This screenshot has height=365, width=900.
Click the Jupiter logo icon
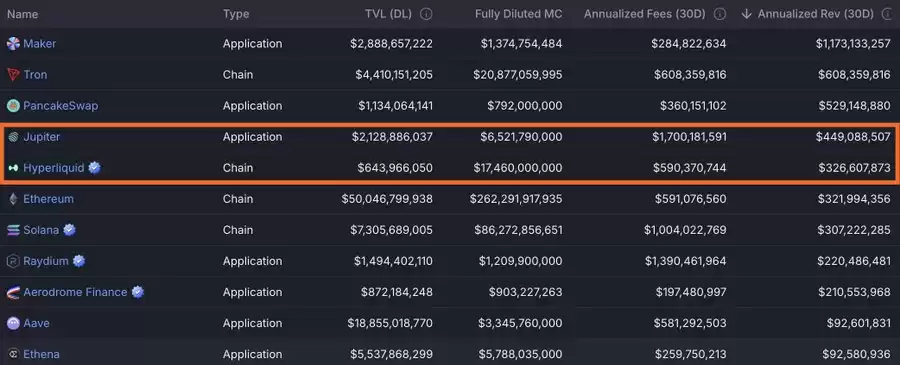point(13,137)
